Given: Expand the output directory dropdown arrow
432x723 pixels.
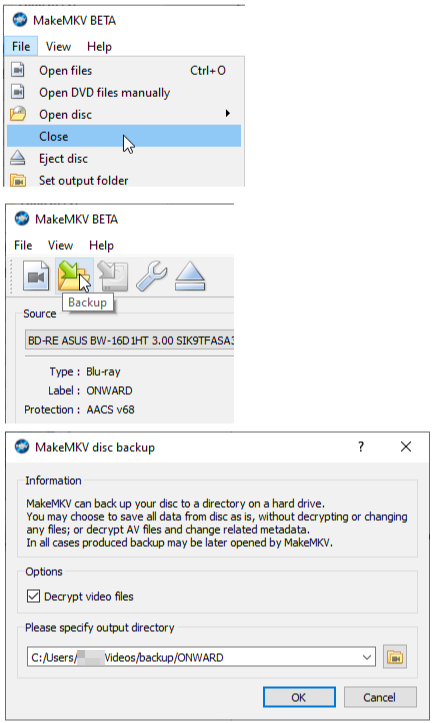Looking at the screenshot, I should point(367,657).
